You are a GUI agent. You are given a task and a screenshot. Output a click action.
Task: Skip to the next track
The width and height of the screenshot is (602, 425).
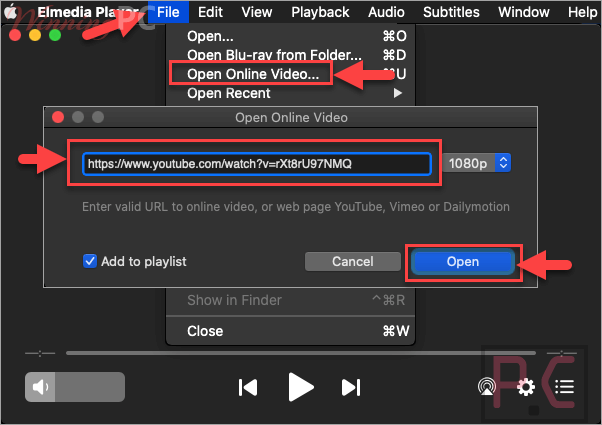pyautogui.click(x=351, y=387)
